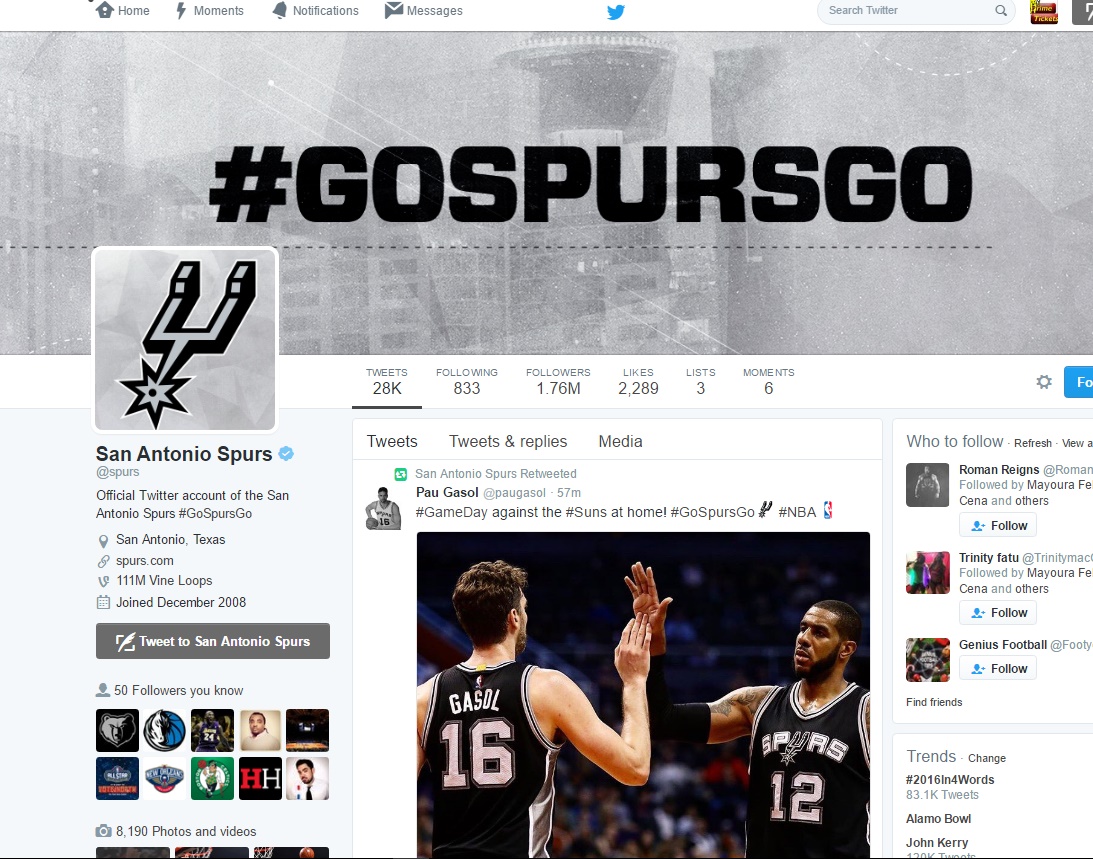Open the user avatar menu at top right
The width and height of the screenshot is (1093, 859).
1044,11
